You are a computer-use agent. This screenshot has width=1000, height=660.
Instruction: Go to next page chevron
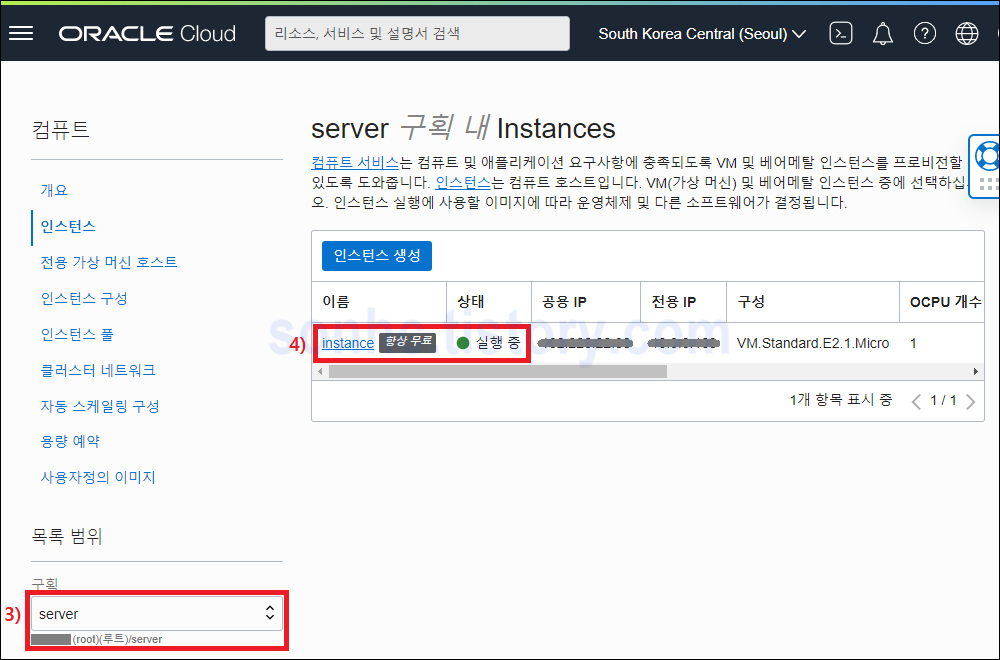971,402
